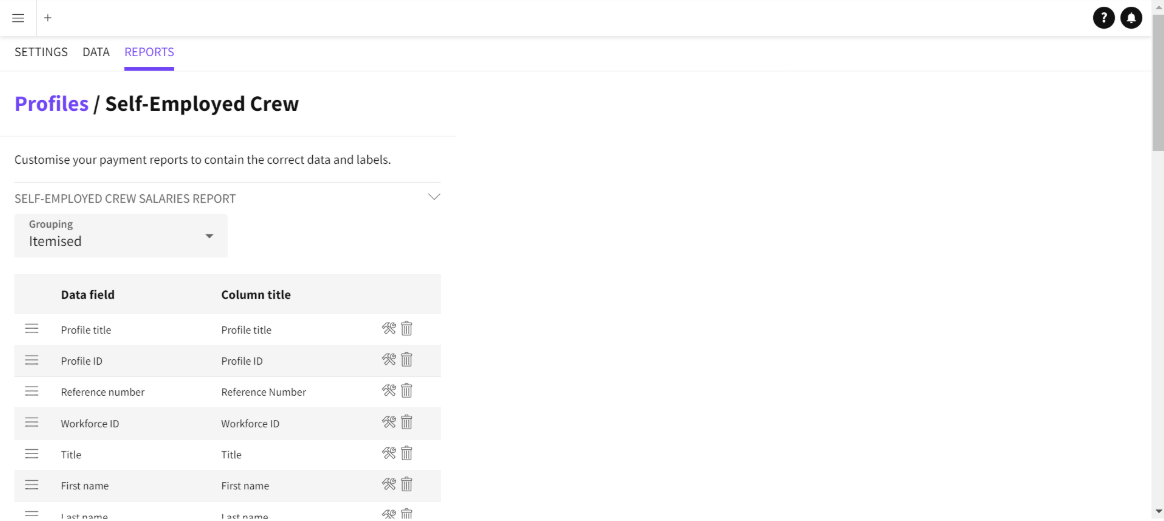1164x521 pixels.
Task: Click drag handle for Profile title row
Action: [31, 329]
